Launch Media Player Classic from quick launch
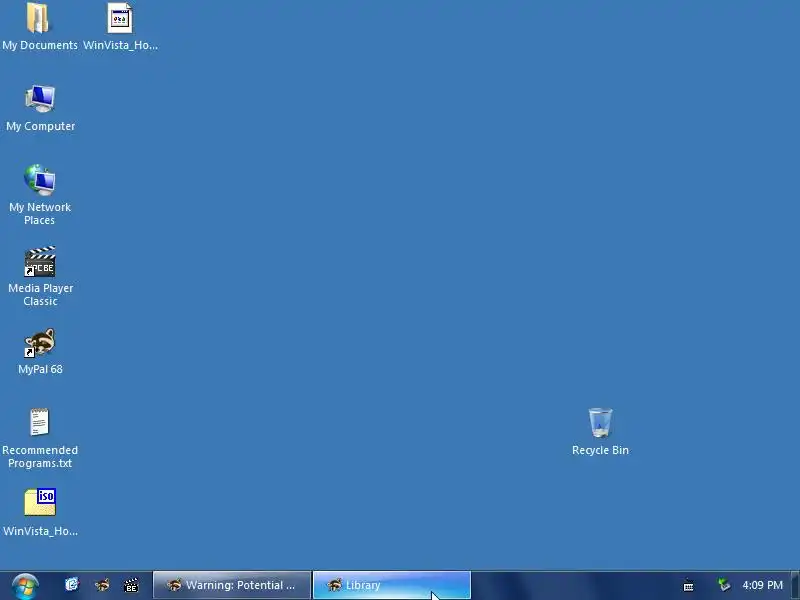The width and height of the screenshot is (800, 600). point(132,585)
